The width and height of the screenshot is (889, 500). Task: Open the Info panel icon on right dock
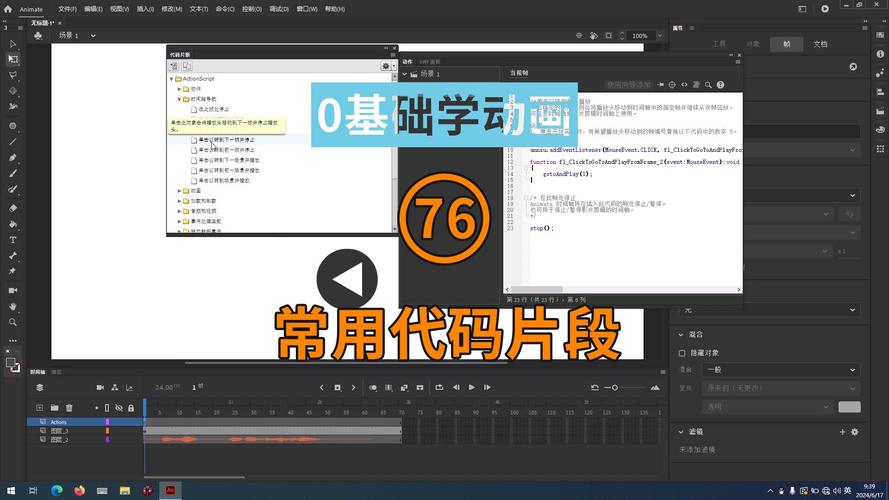point(880,54)
